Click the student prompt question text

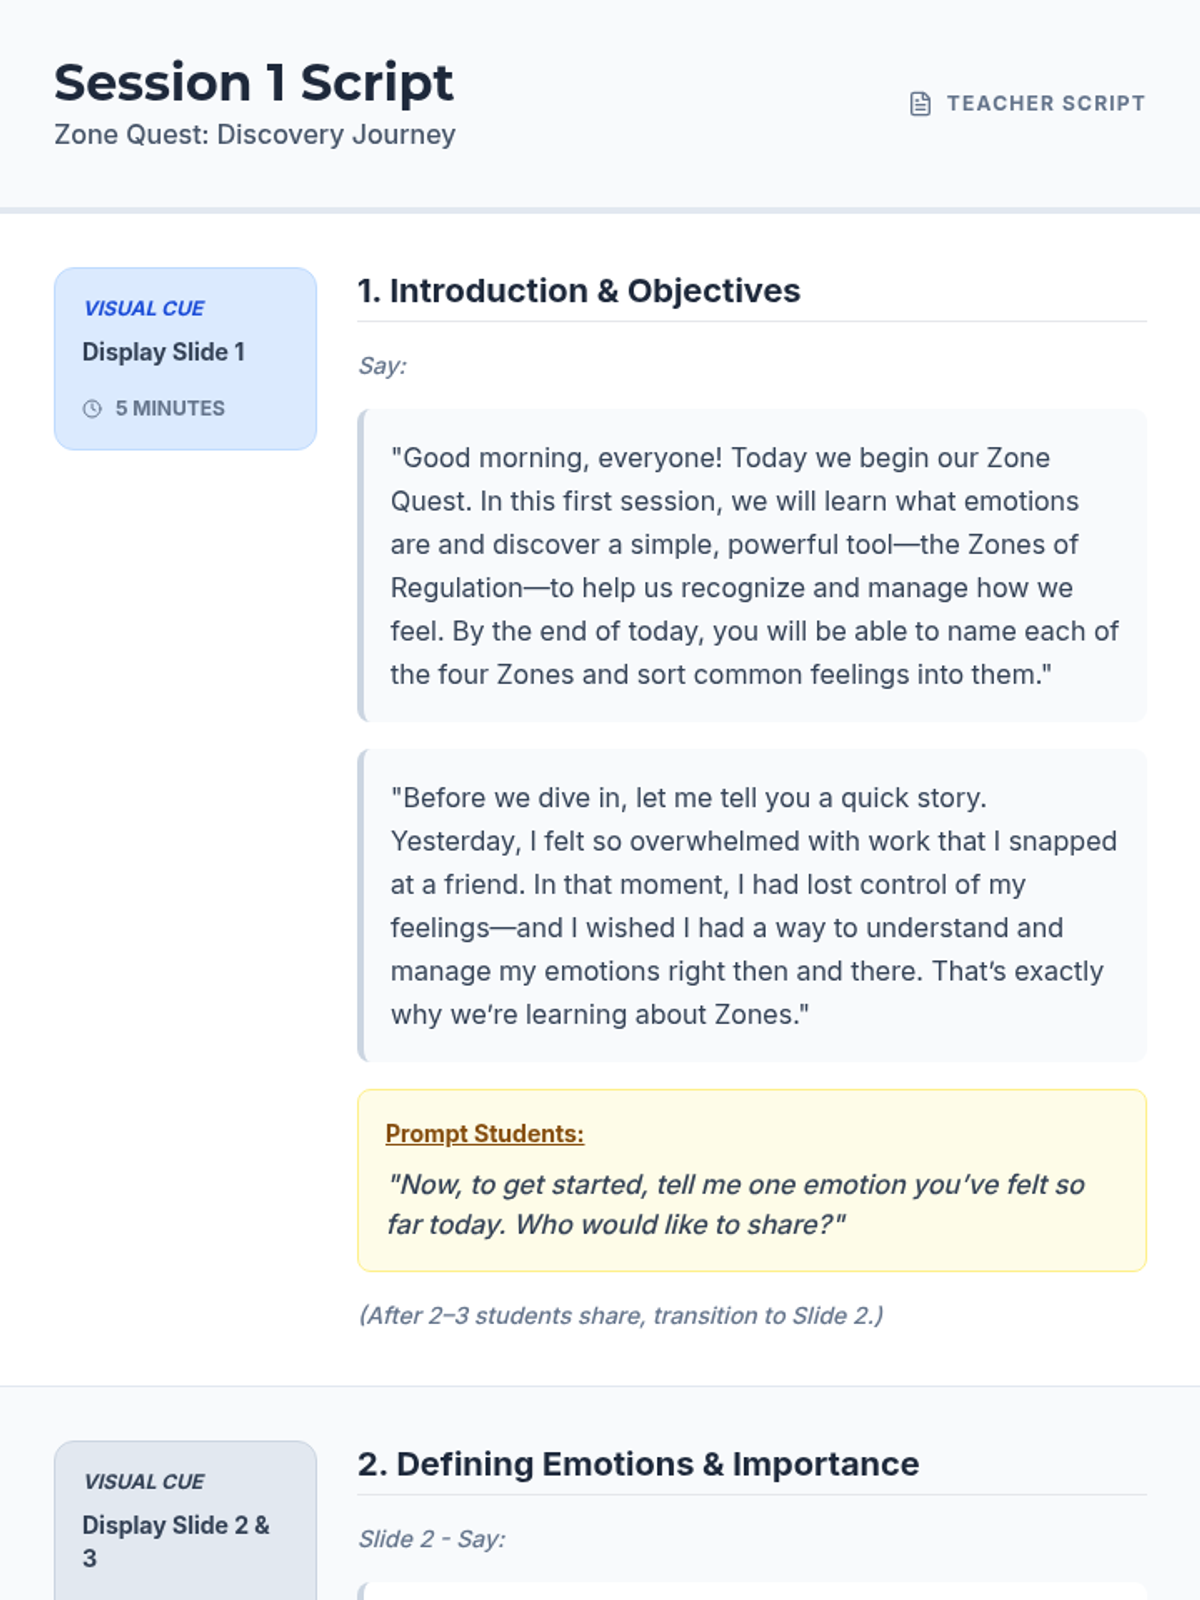(736, 1205)
